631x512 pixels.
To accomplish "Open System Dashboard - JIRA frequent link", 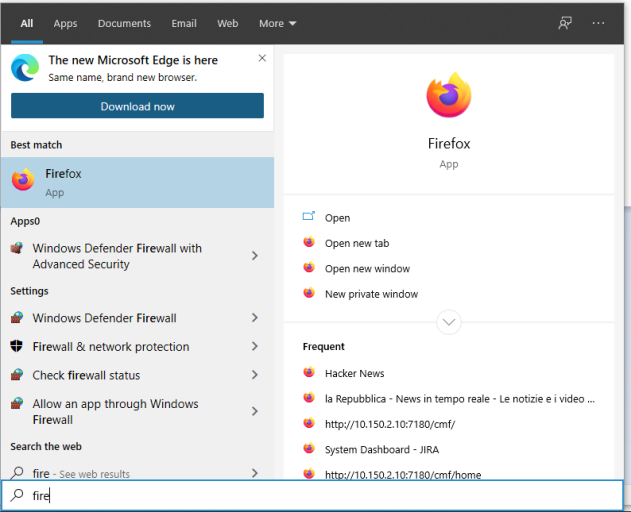I will (x=382, y=450).
